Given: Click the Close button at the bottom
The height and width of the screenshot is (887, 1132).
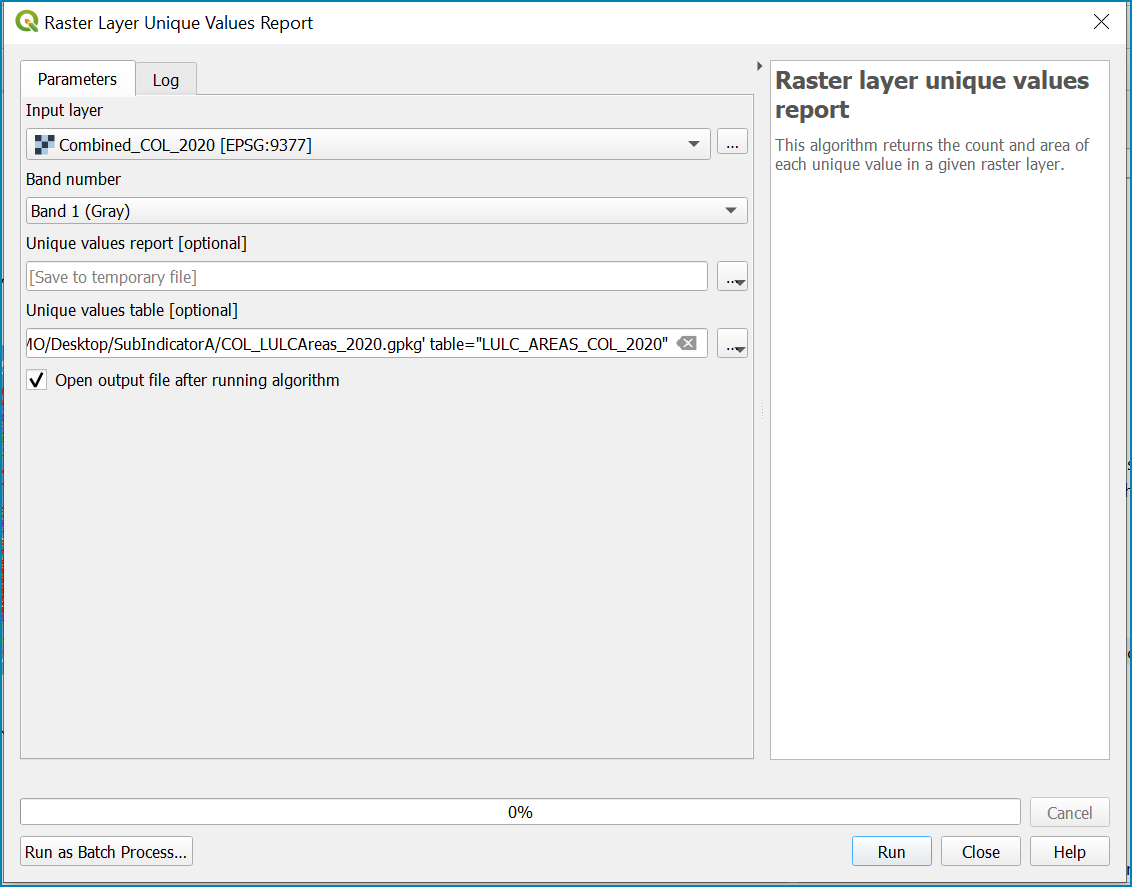Looking at the screenshot, I should [x=980, y=852].
